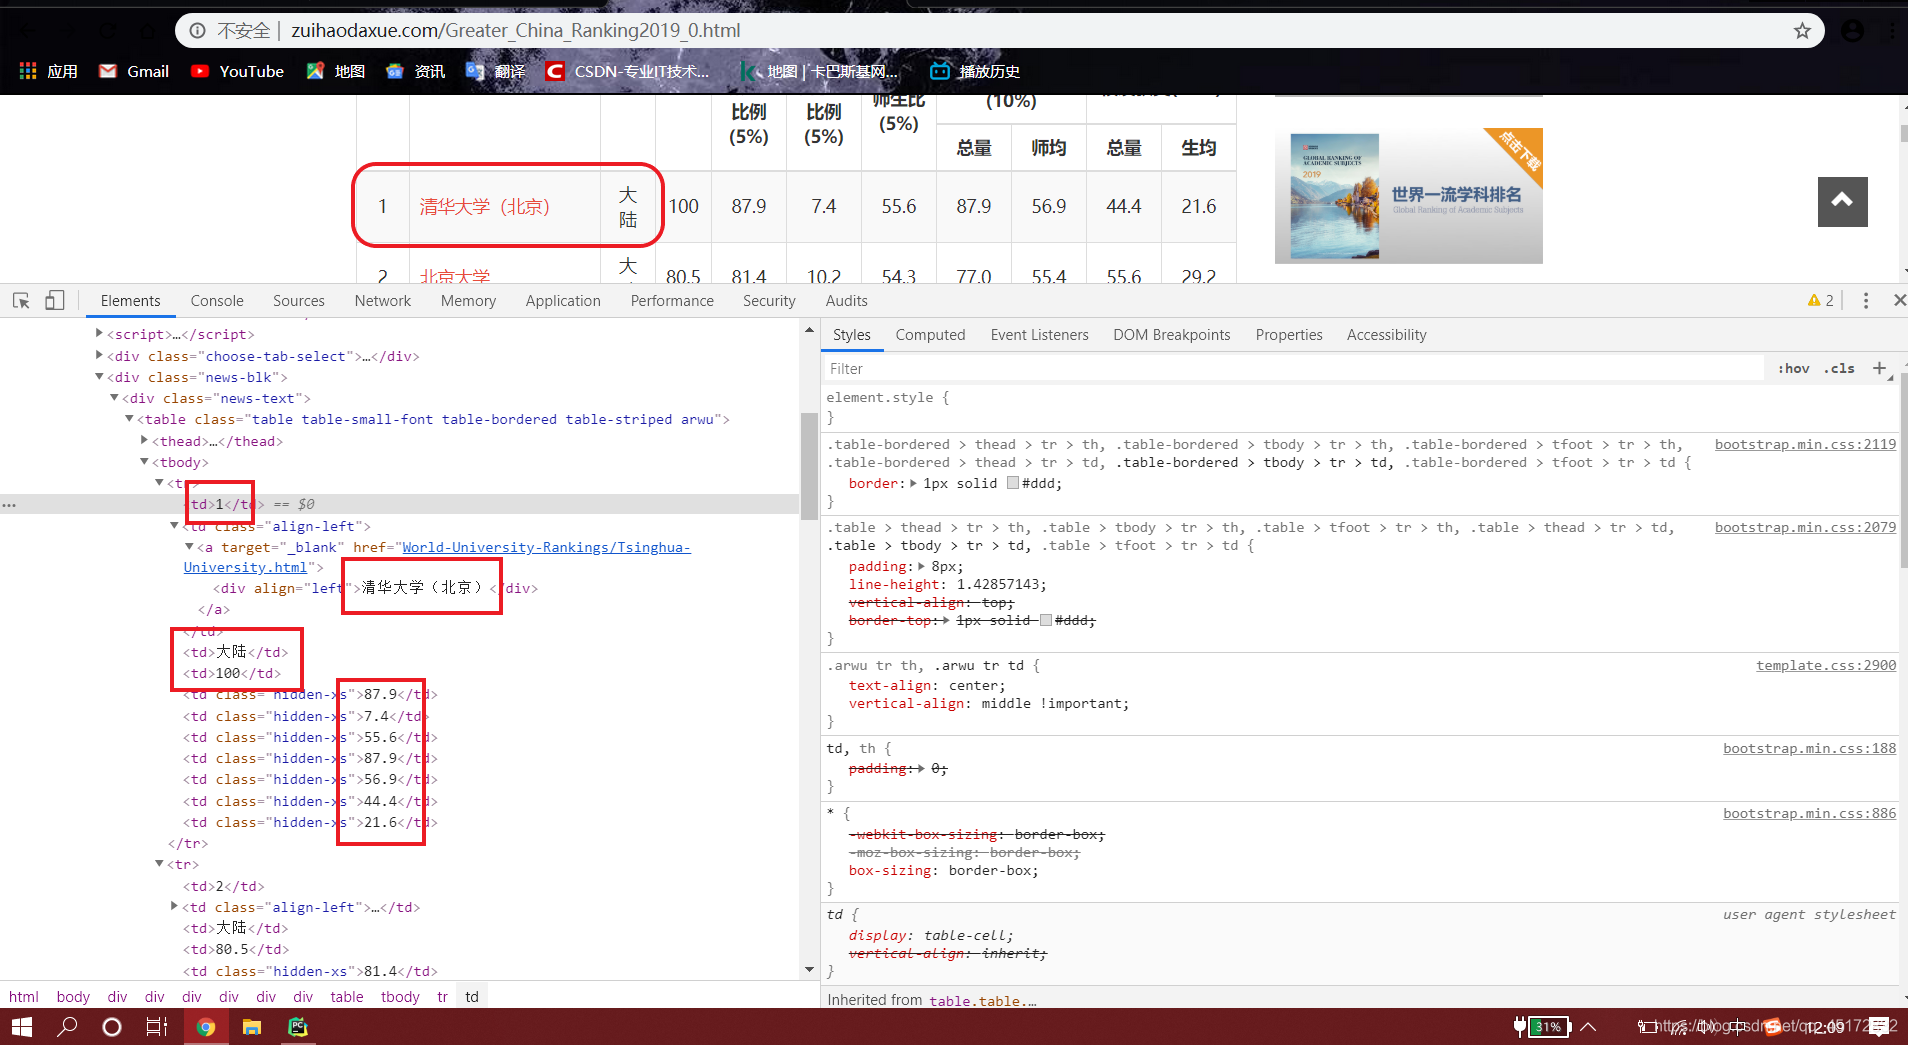The width and height of the screenshot is (1908, 1045).
Task: Bookmark this page with the star icon
Action: (1802, 31)
